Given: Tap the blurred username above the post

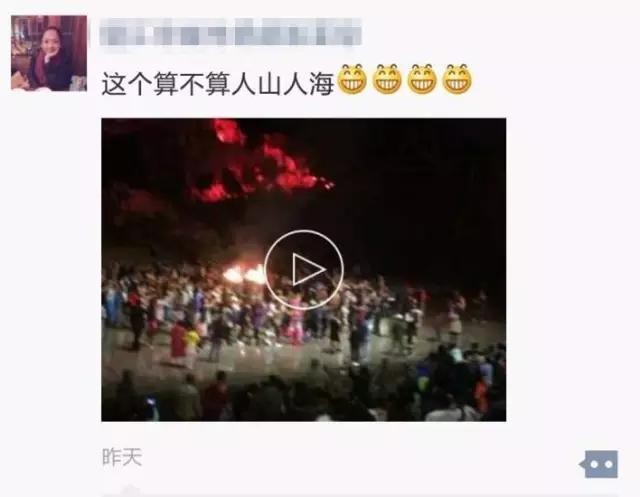Looking at the screenshot, I should 231,32.
